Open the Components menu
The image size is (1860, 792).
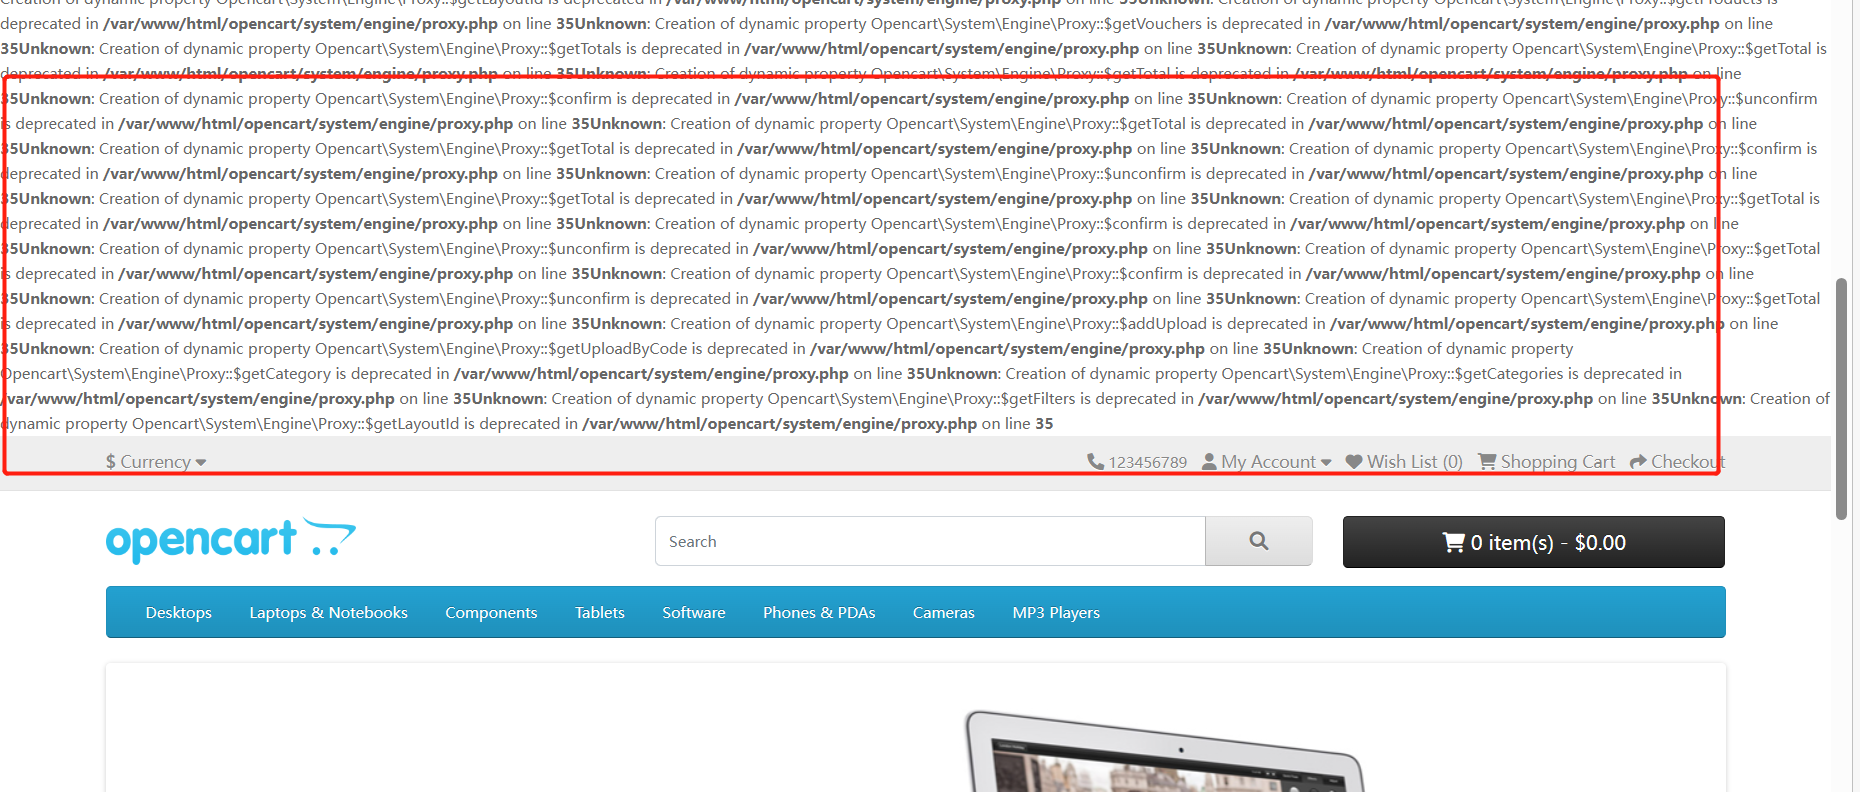tap(491, 612)
